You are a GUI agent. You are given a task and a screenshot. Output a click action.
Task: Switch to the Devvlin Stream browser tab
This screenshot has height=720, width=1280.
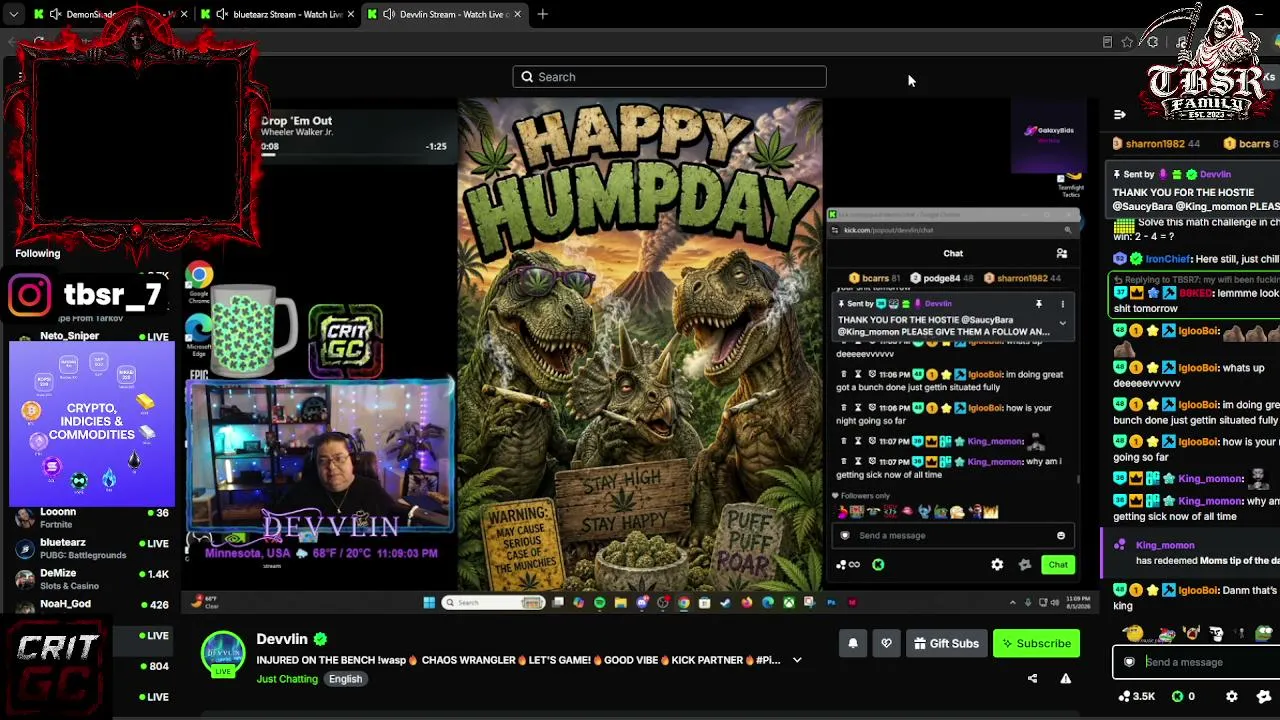pyautogui.click(x=445, y=14)
